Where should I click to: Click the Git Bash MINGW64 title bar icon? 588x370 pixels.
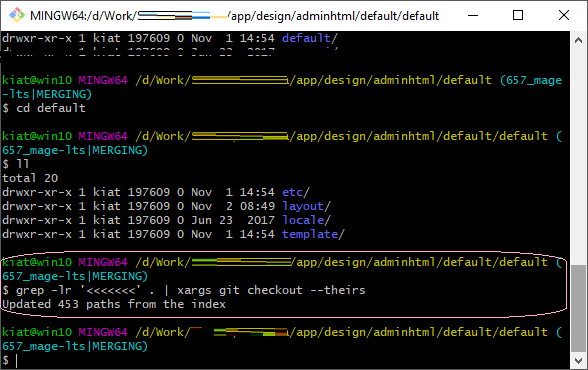16,15
